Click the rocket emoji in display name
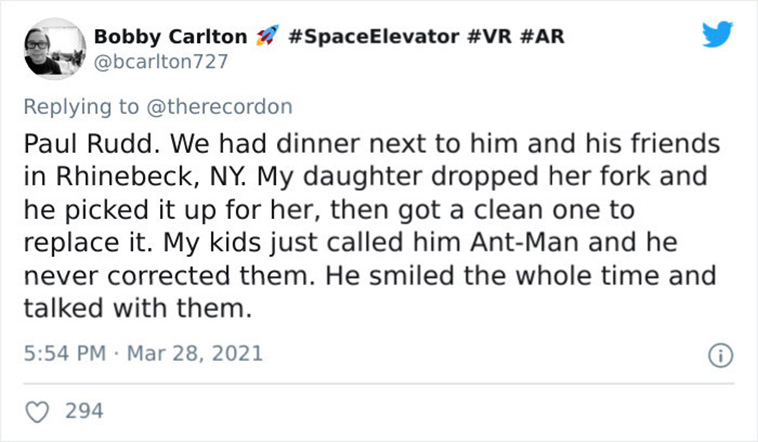This screenshot has height=442, width=758. (x=267, y=36)
